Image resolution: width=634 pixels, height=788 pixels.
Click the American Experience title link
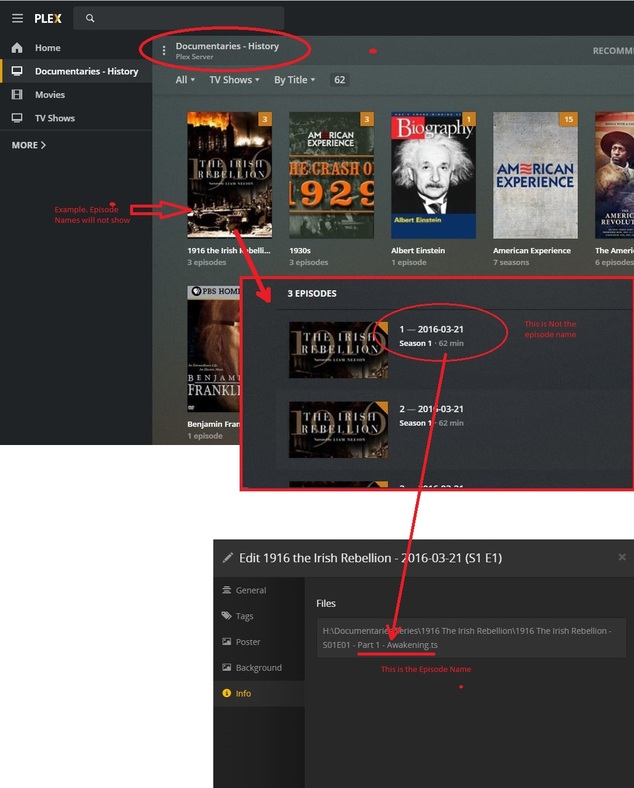[532, 250]
